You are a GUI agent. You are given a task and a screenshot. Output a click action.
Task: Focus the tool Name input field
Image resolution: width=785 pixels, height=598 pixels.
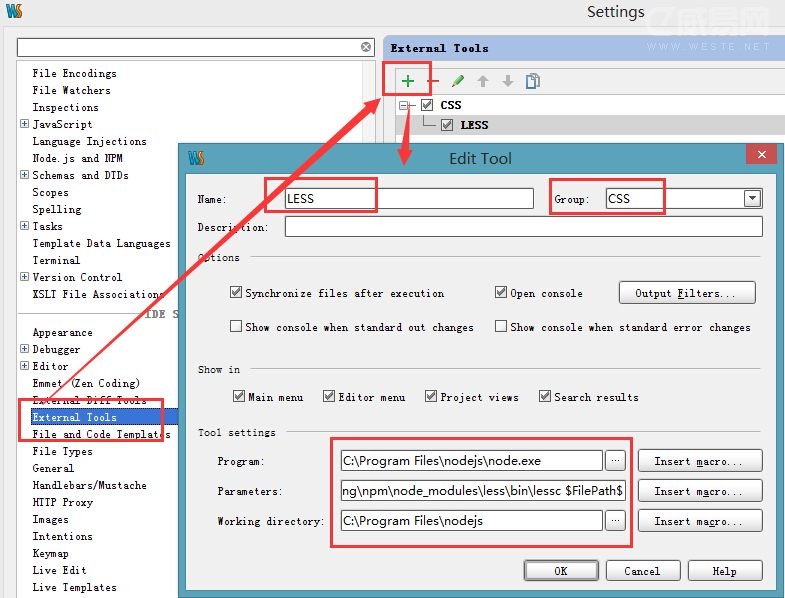[x=409, y=198]
